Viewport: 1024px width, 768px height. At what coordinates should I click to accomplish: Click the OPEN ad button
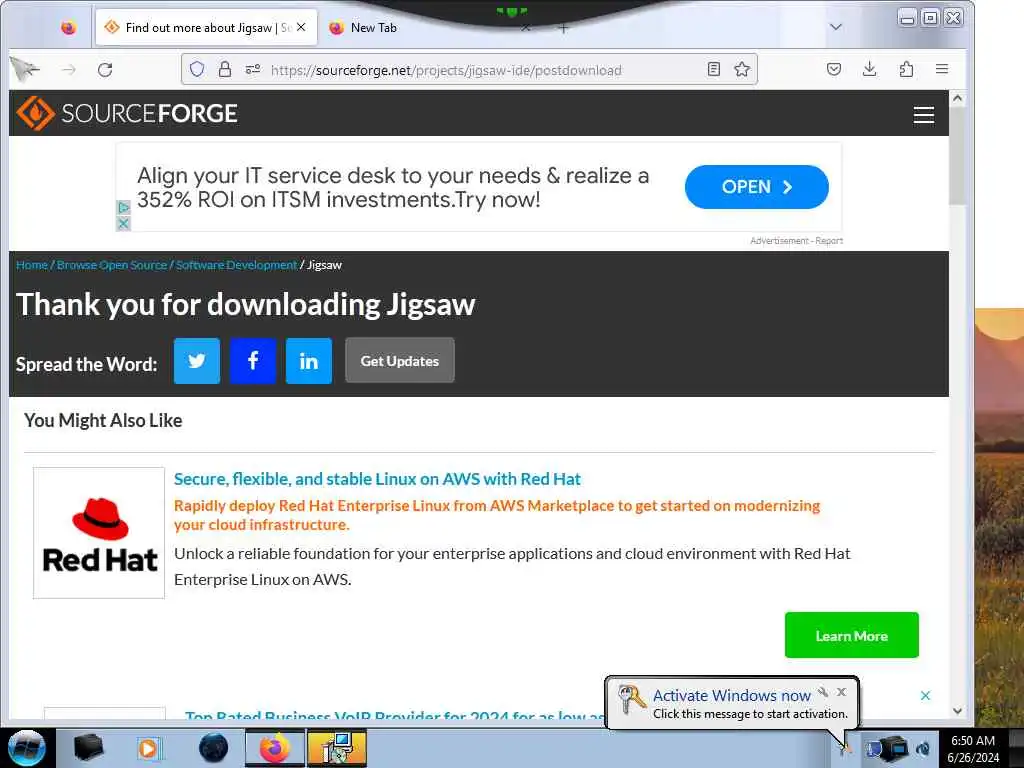757,187
